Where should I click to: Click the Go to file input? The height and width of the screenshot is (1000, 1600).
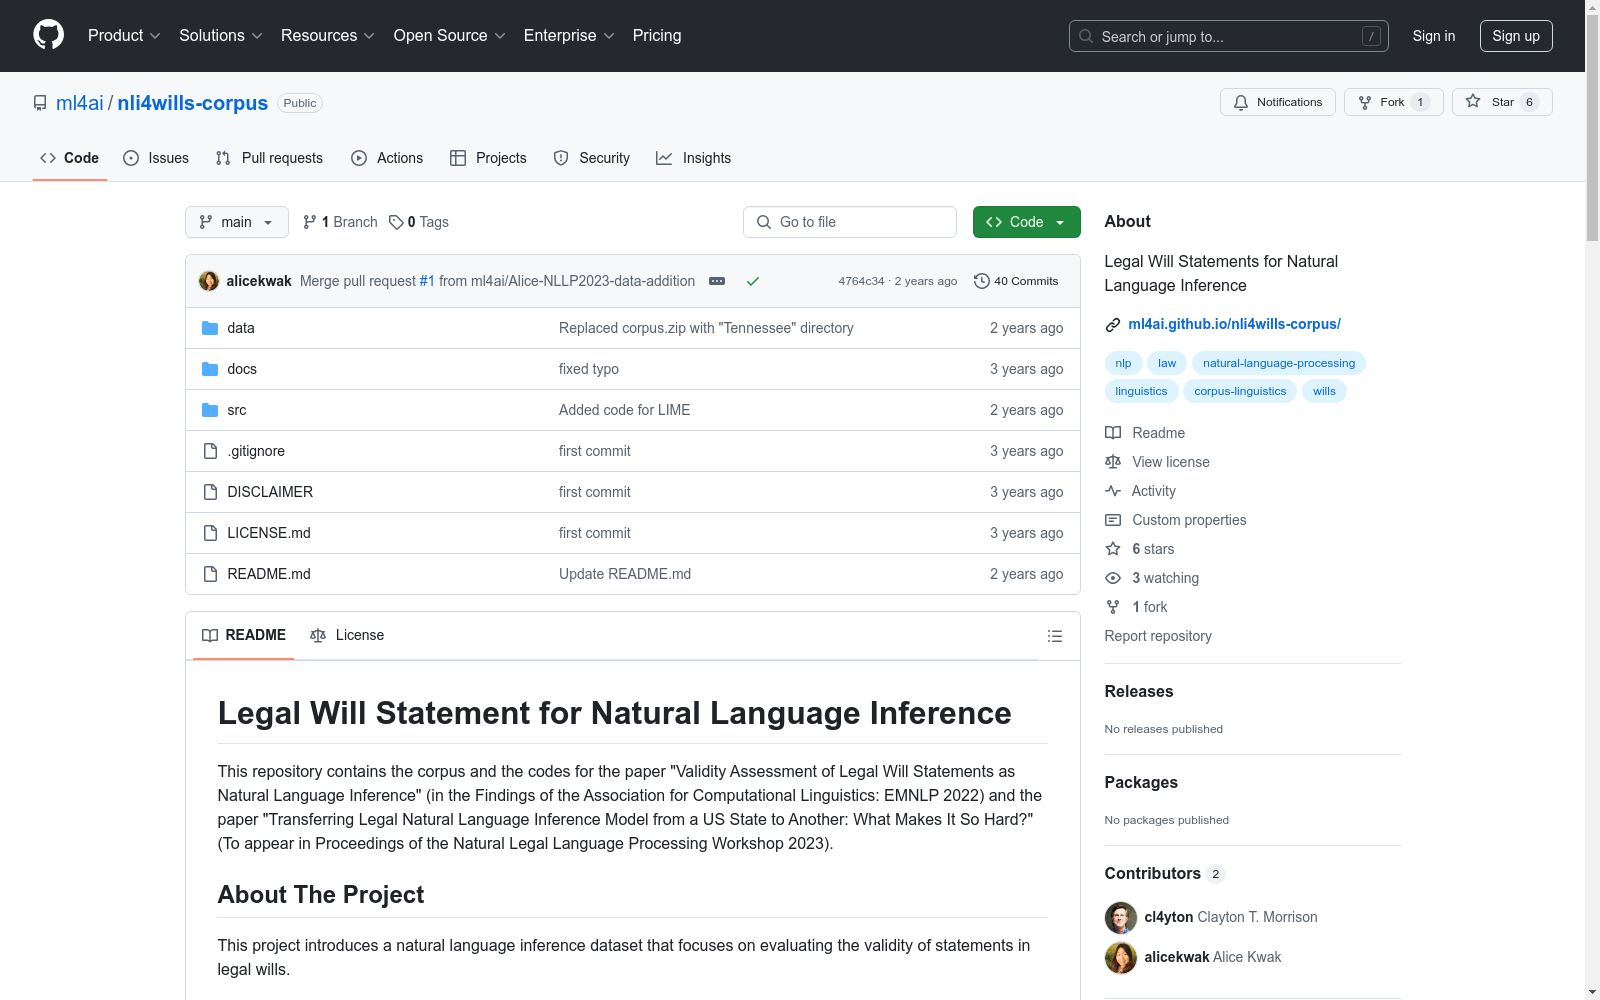pos(850,222)
